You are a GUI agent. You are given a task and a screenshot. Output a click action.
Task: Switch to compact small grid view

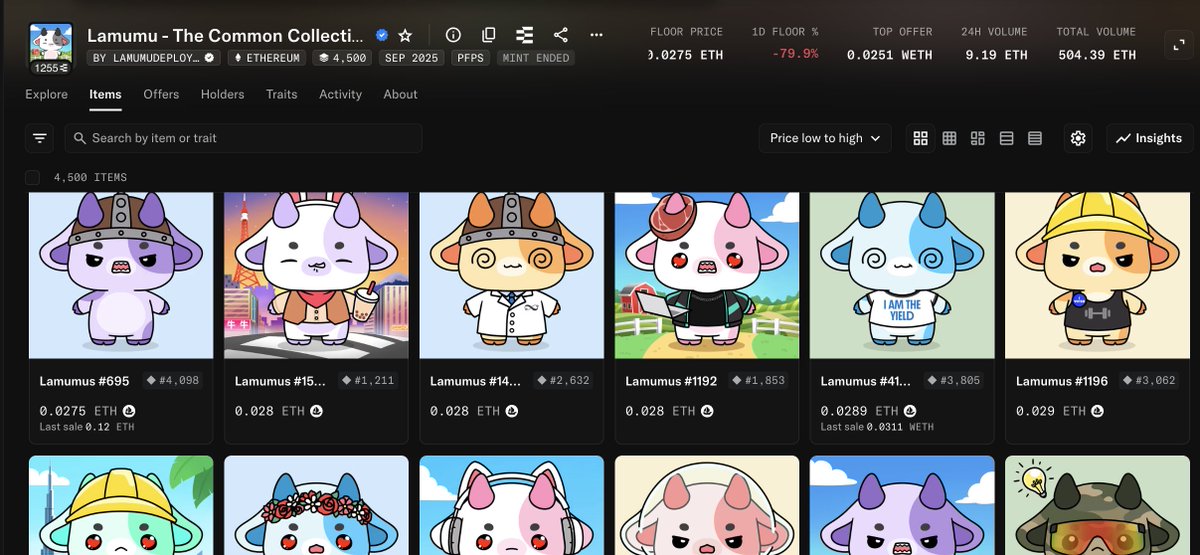[x=950, y=138]
